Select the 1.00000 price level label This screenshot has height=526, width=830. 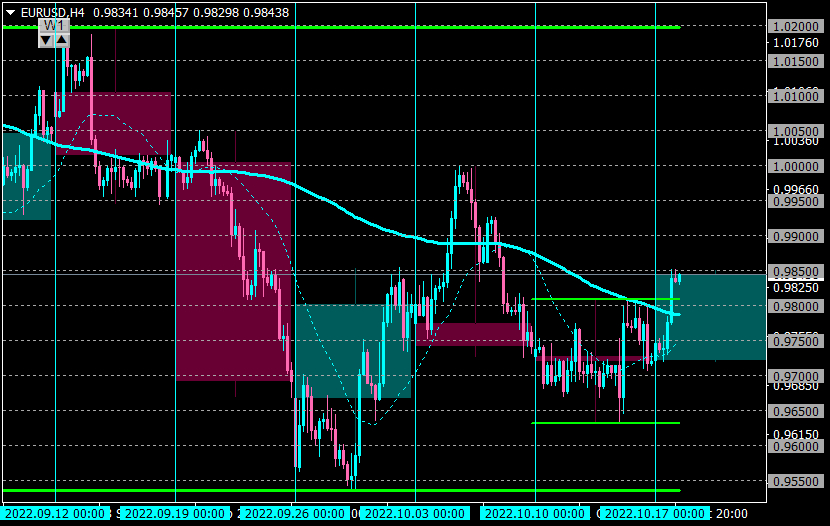coord(796,166)
